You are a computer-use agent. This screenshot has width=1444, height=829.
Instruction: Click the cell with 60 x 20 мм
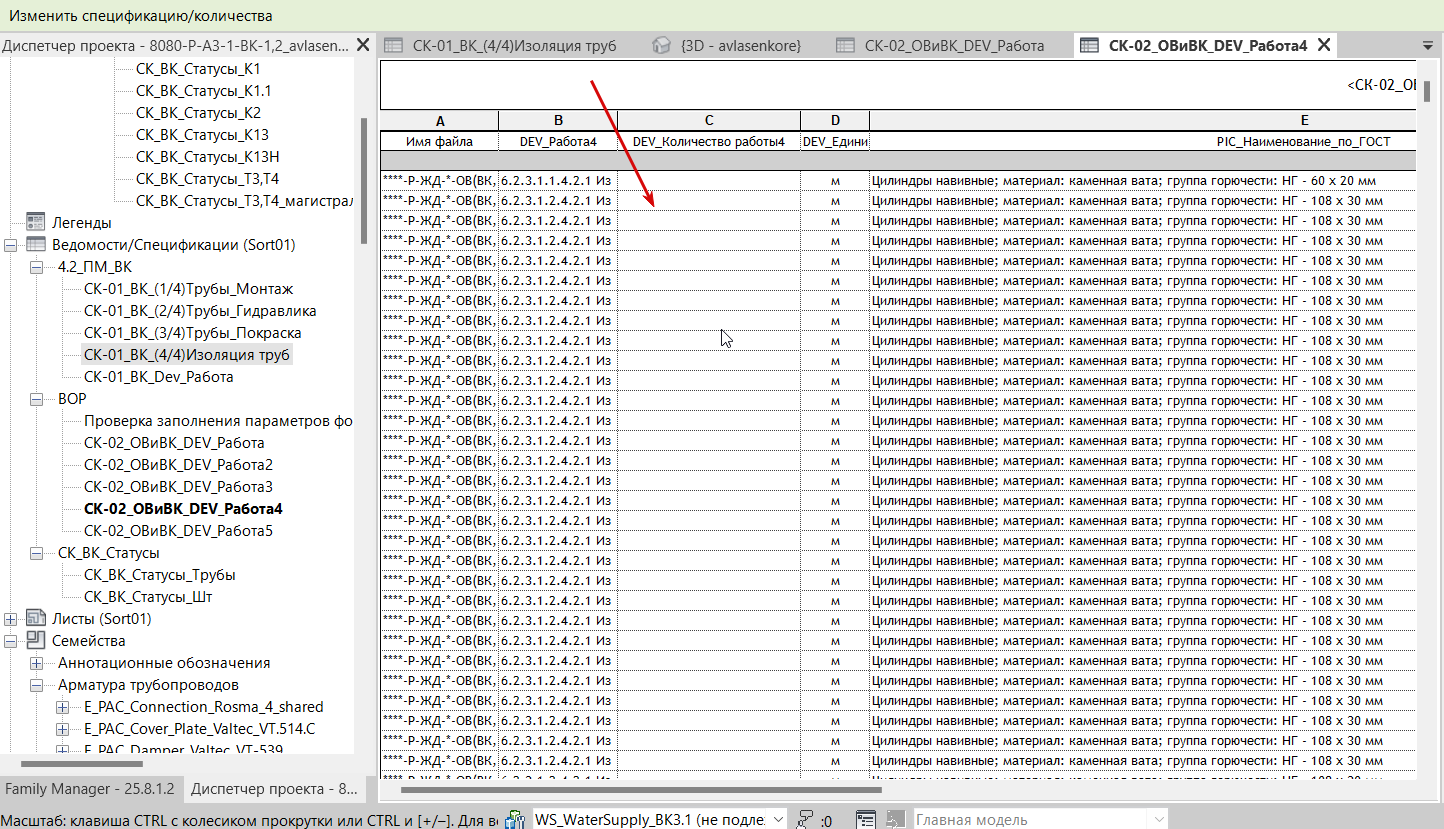pos(1143,181)
